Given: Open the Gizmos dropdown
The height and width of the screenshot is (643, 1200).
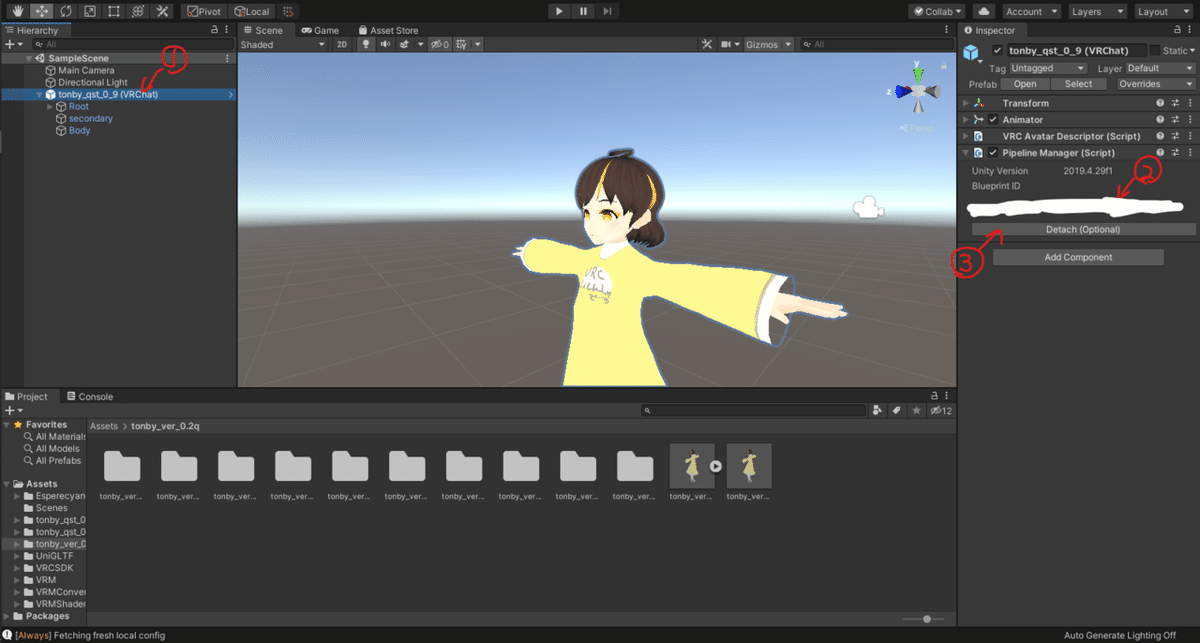Looking at the screenshot, I should point(769,44).
